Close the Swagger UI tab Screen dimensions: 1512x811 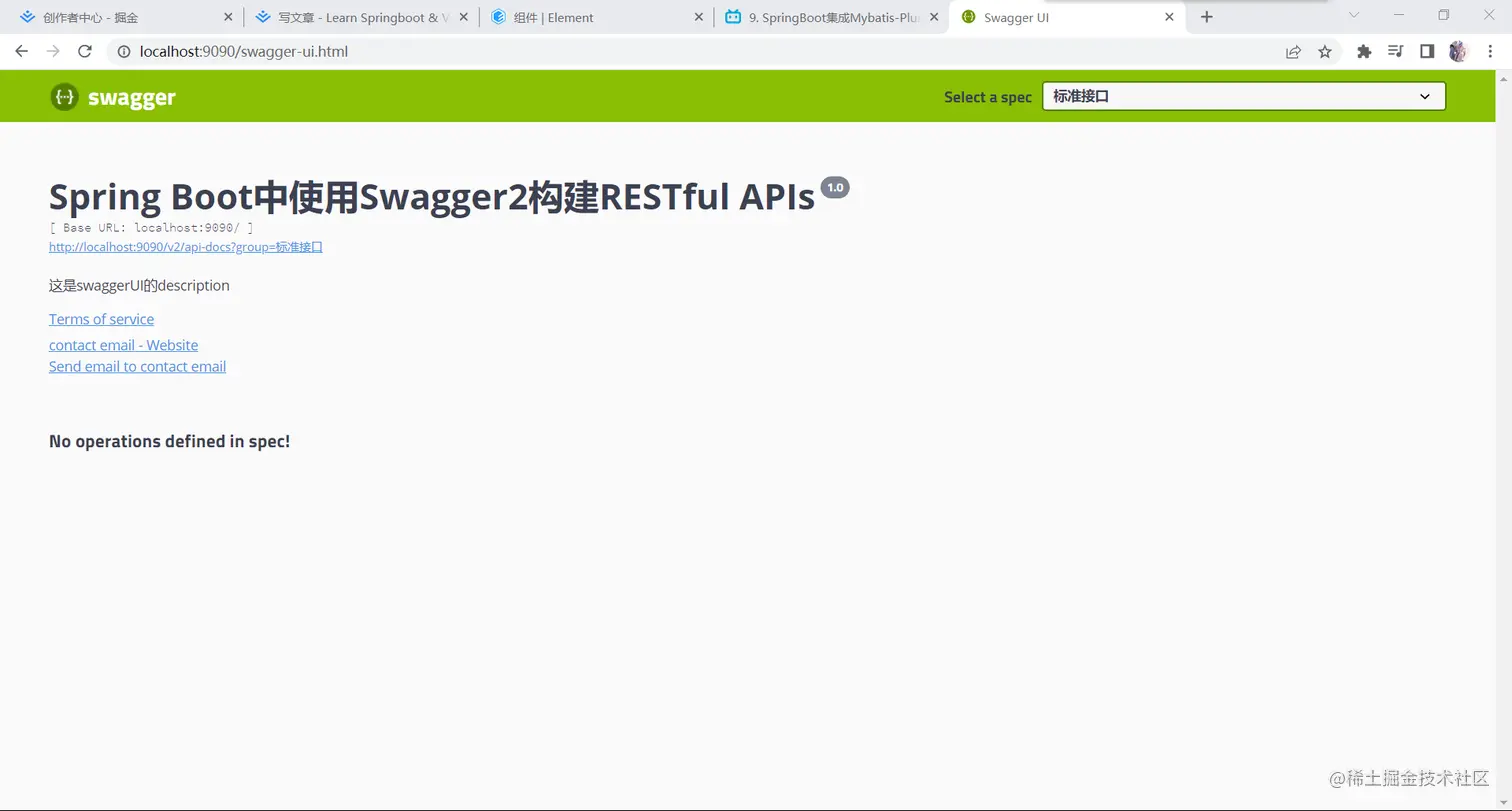(1169, 17)
